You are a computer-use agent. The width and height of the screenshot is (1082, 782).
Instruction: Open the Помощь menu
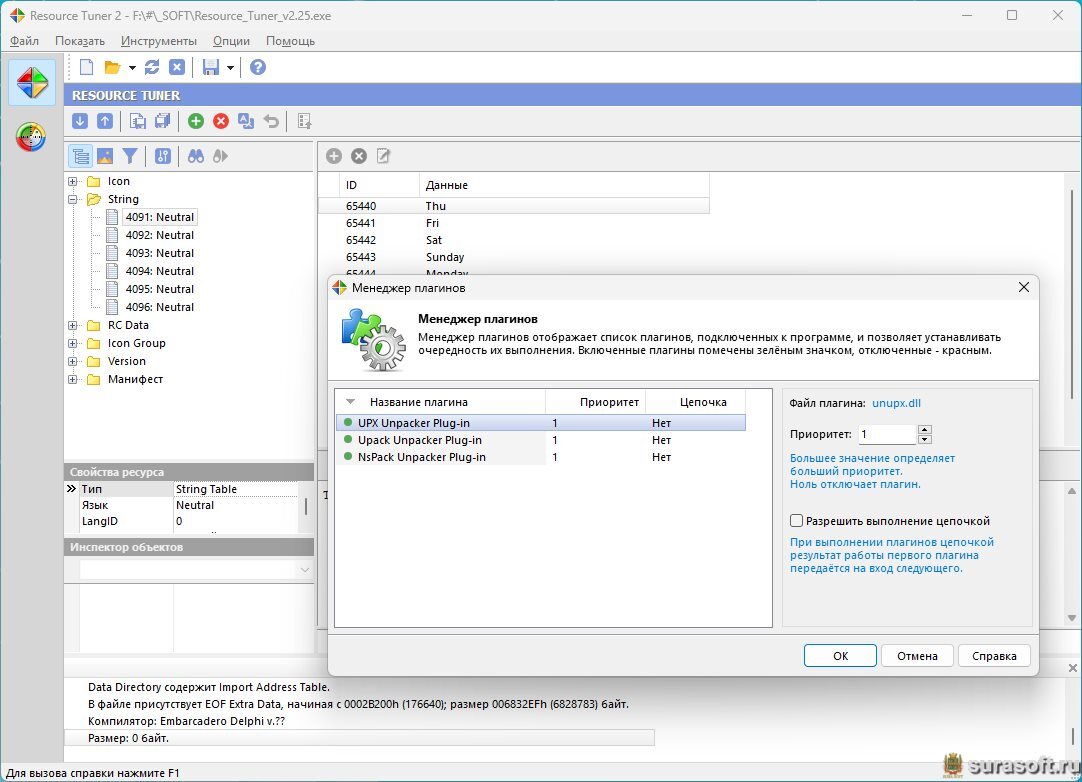pyautogui.click(x=291, y=41)
